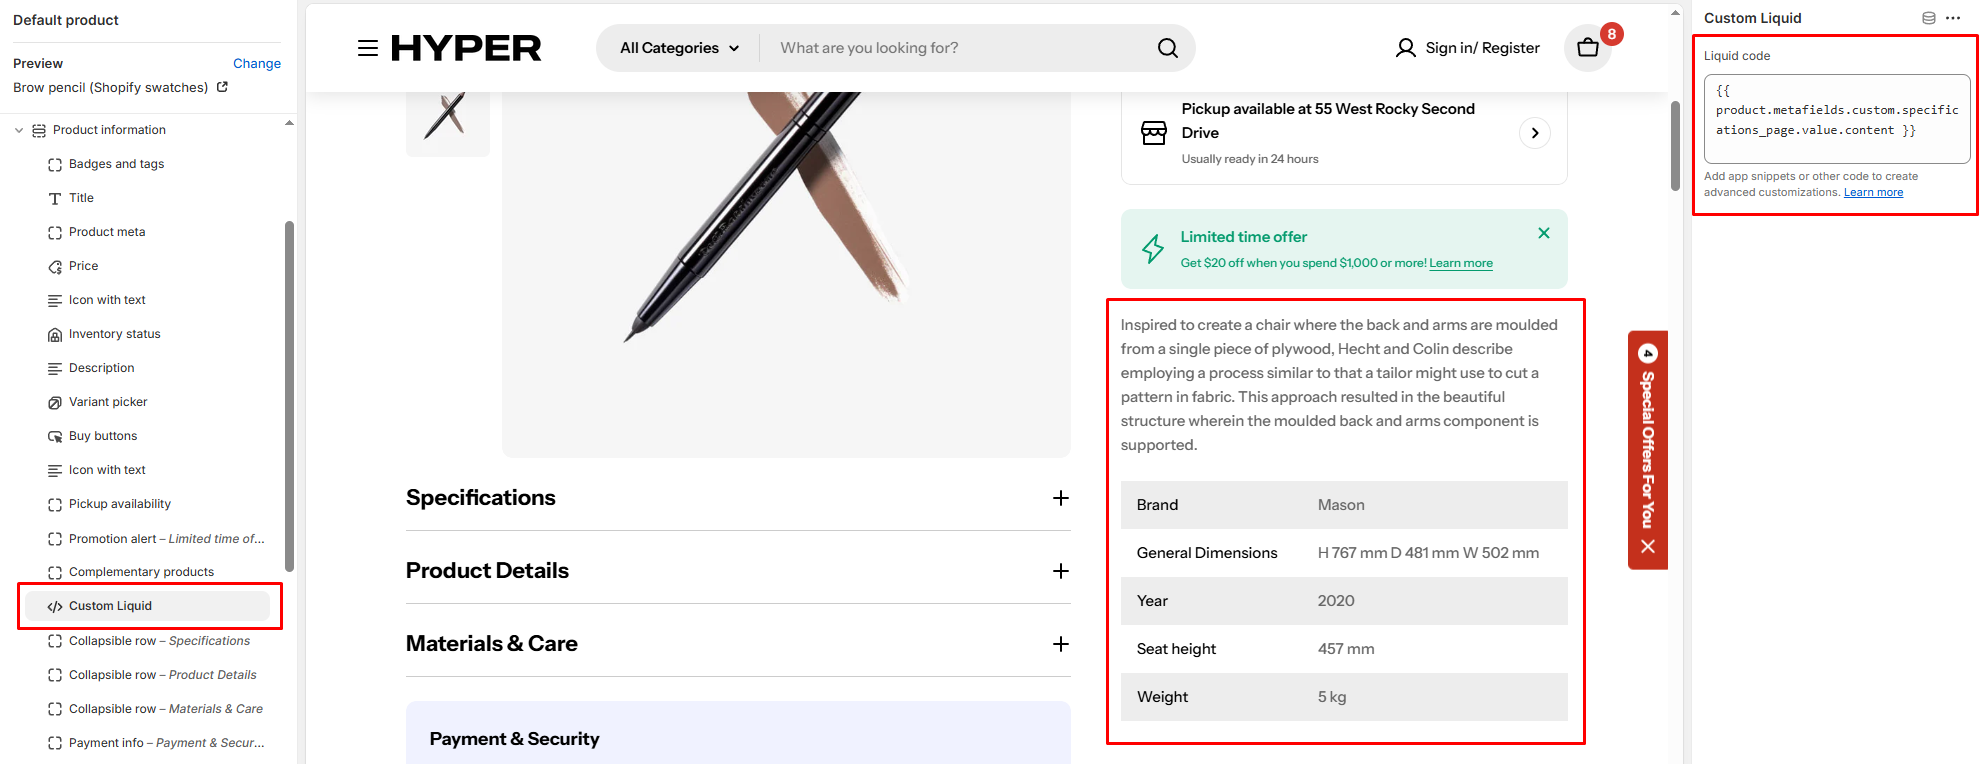Select the Variant picker block
1980x764 pixels.
click(108, 402)
